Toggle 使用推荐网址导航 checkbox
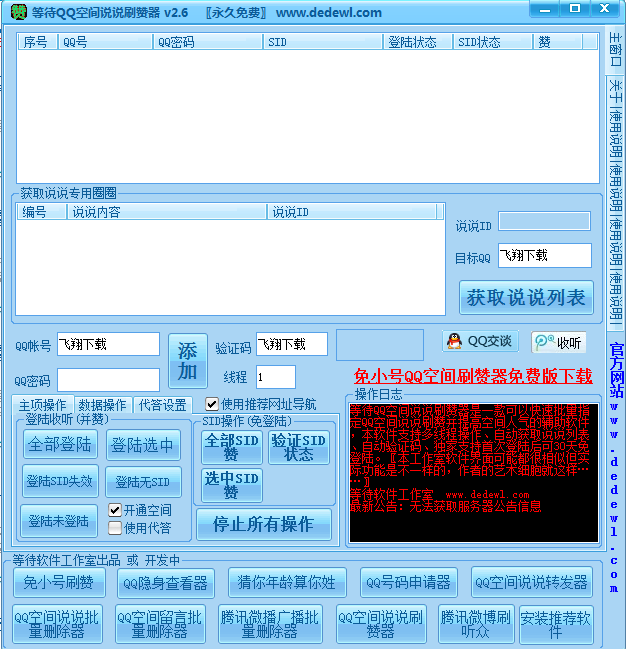The height and width of the screenshot is (649, 626). click(212, 404)
